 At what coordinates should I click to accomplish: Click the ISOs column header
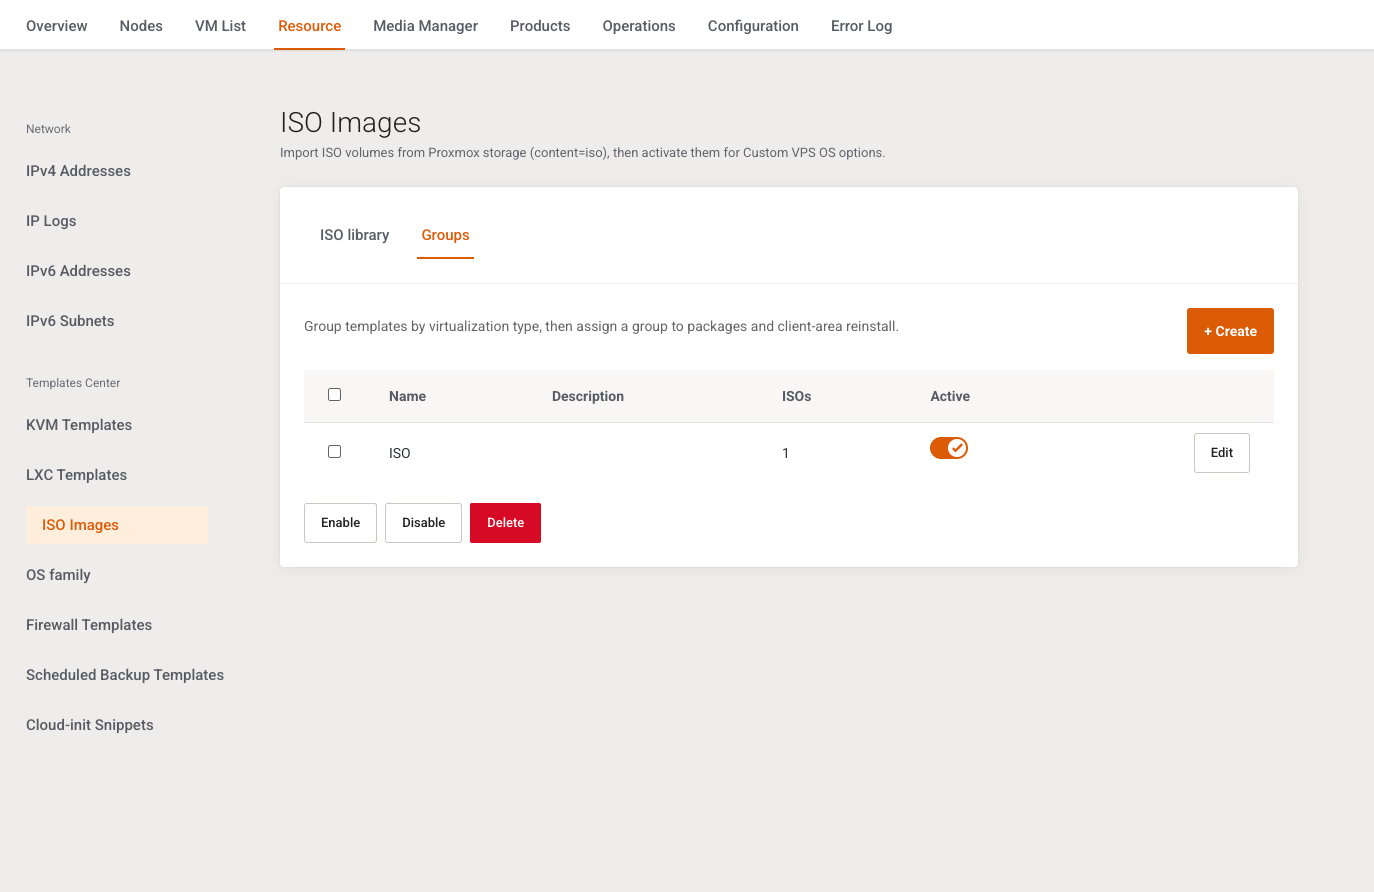[796, 396]
